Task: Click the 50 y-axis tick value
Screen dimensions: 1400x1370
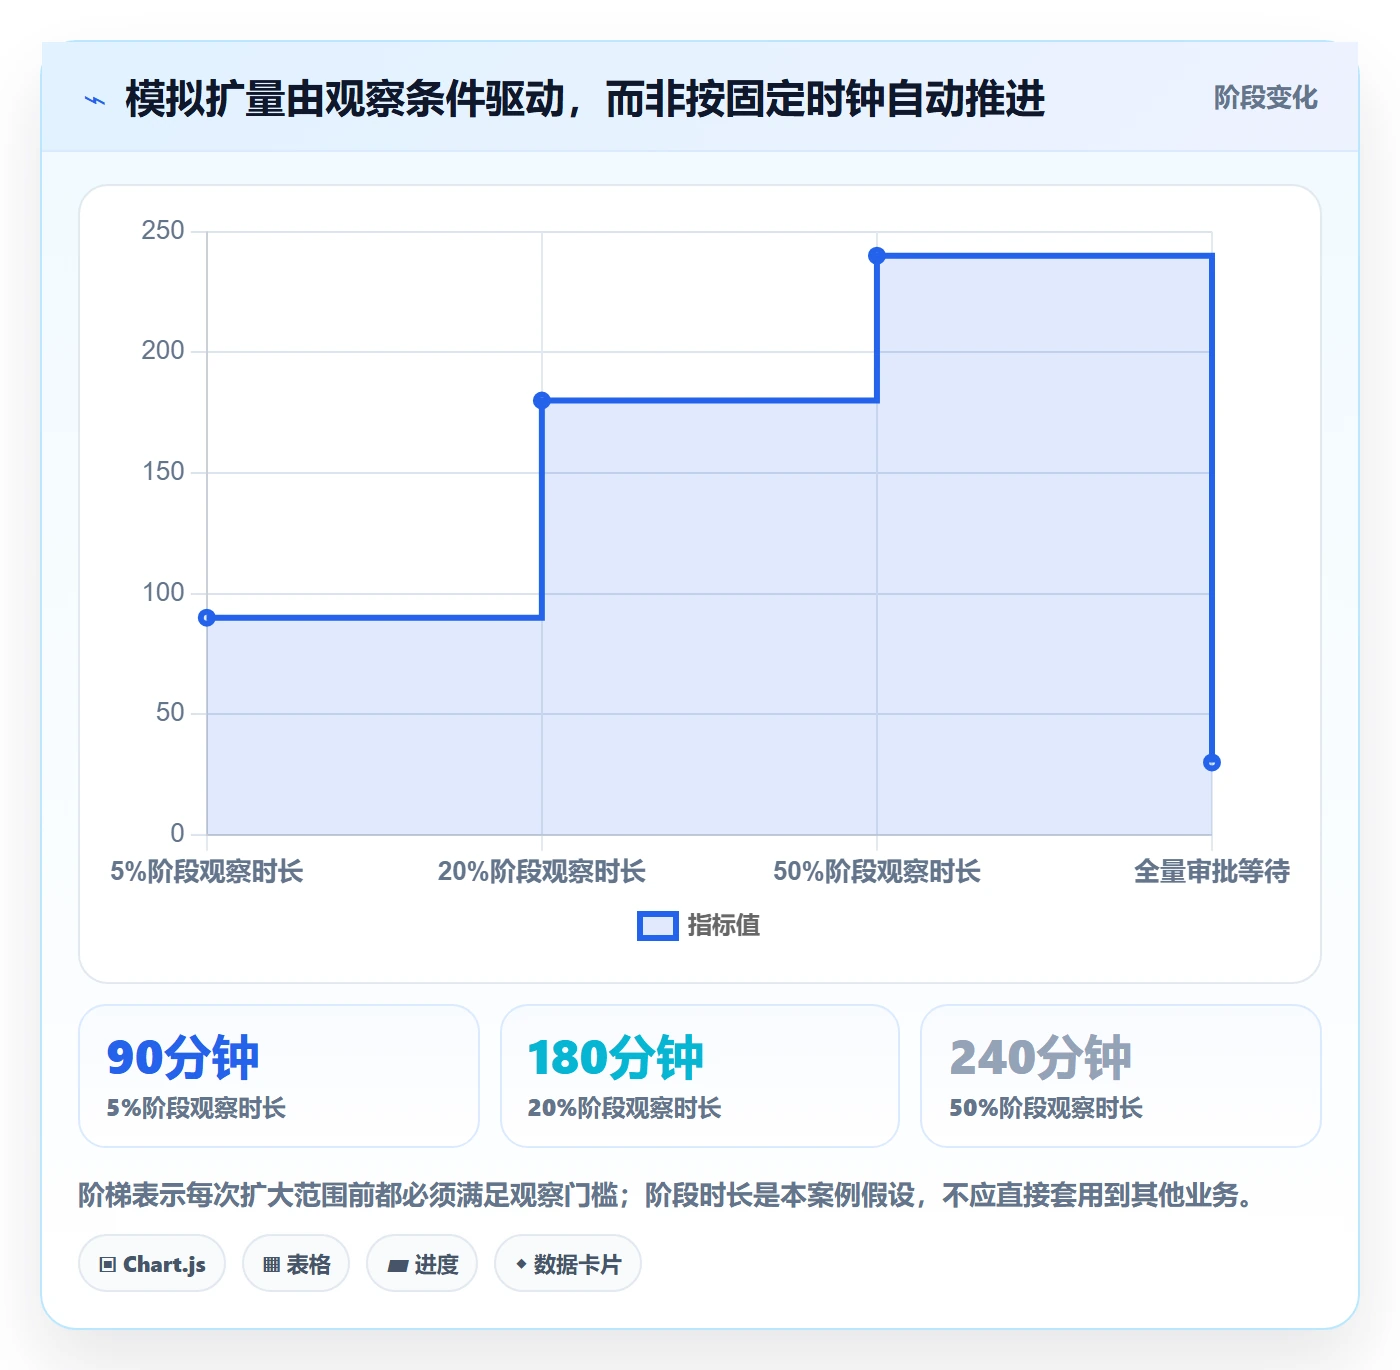Action: tap(170, 713)
